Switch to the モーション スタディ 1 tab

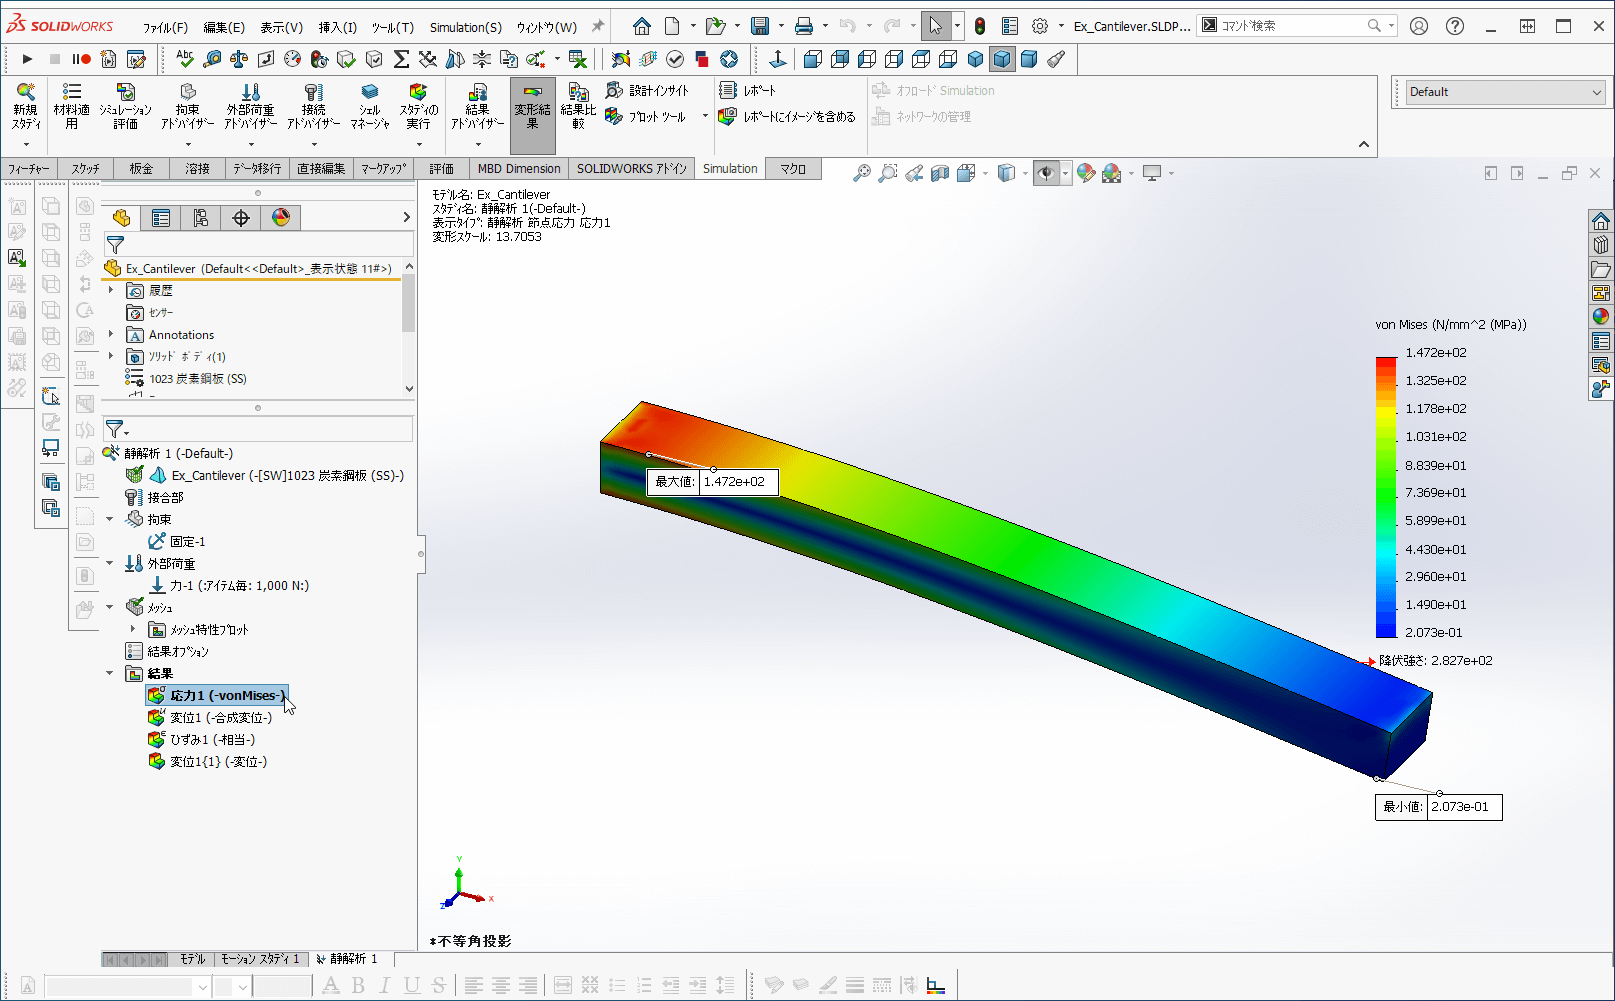tap(258, 958)
